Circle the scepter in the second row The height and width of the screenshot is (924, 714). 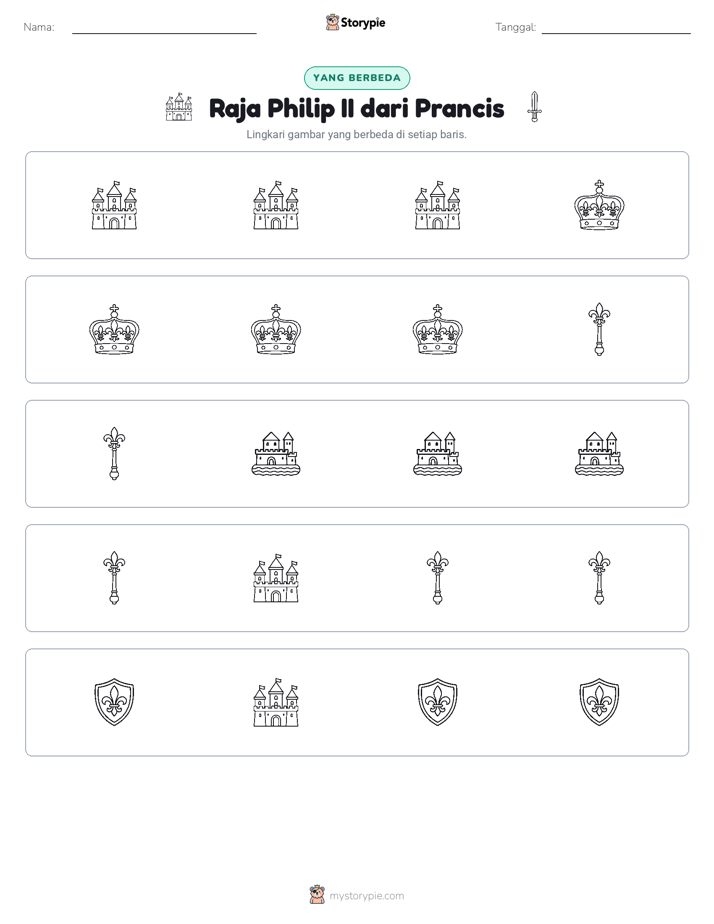599,329
